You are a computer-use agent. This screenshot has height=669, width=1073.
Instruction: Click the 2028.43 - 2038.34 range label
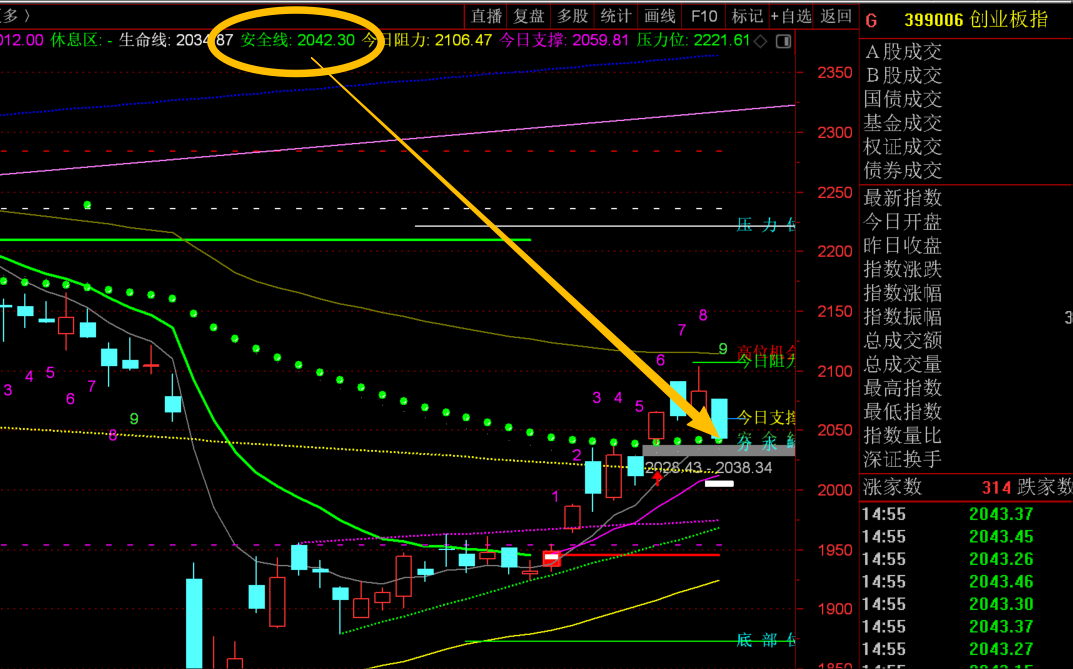click(708, 468)
